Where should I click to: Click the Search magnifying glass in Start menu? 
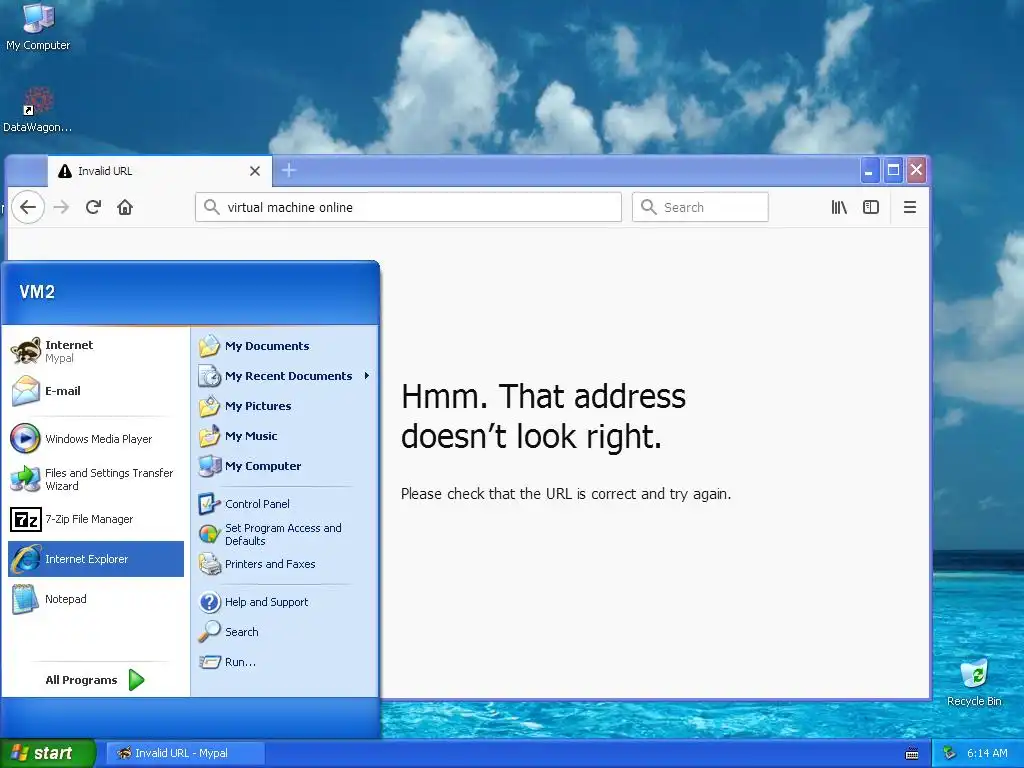point(210,632)
